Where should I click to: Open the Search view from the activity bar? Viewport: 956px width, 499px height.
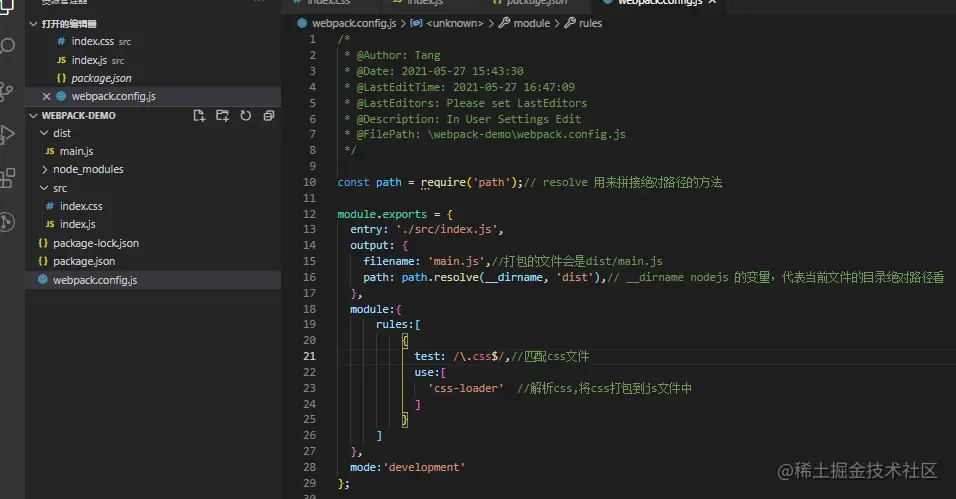point(7,46)
